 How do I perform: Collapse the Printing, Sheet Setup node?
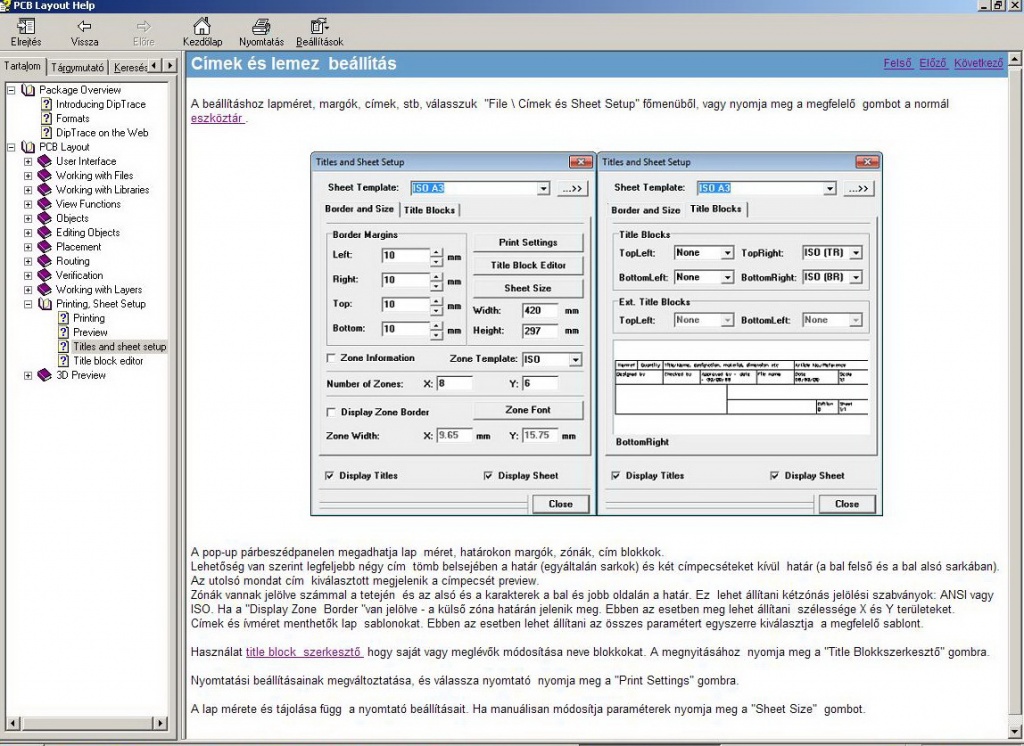[x=28, y=304]
